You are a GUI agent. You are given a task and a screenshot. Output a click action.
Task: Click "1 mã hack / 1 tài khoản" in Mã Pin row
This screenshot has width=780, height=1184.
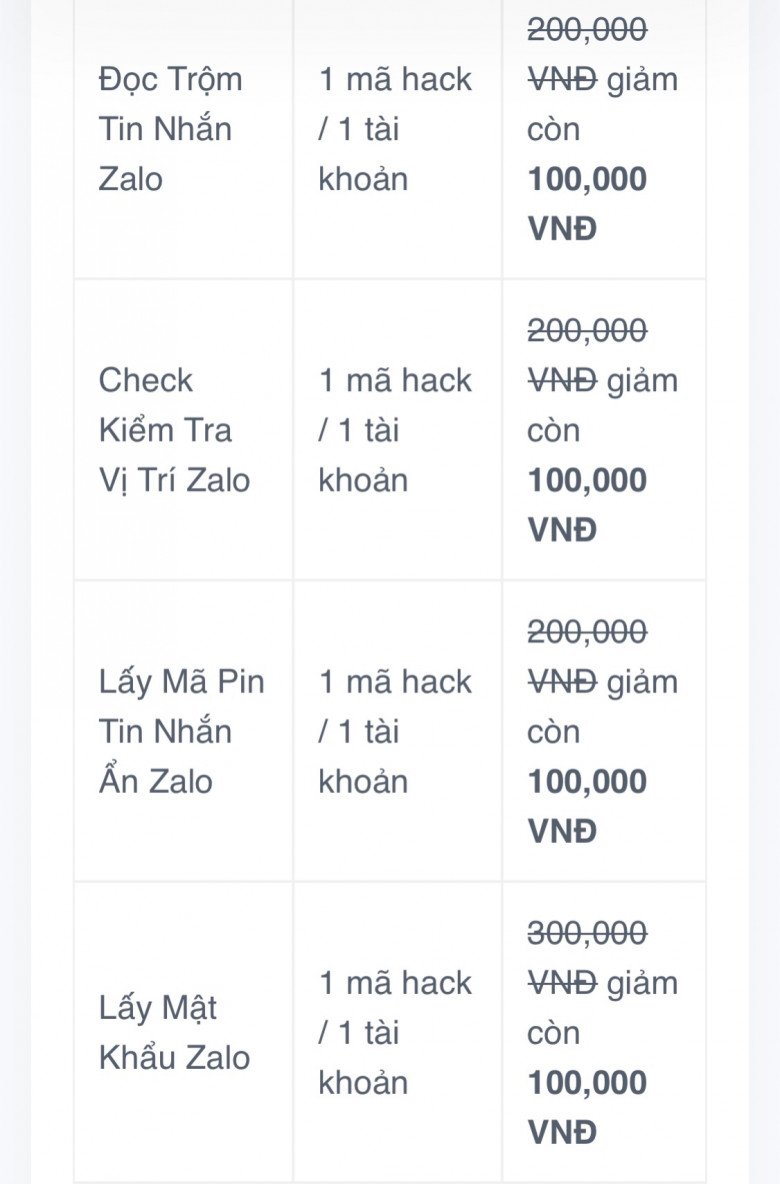(395, 732)
